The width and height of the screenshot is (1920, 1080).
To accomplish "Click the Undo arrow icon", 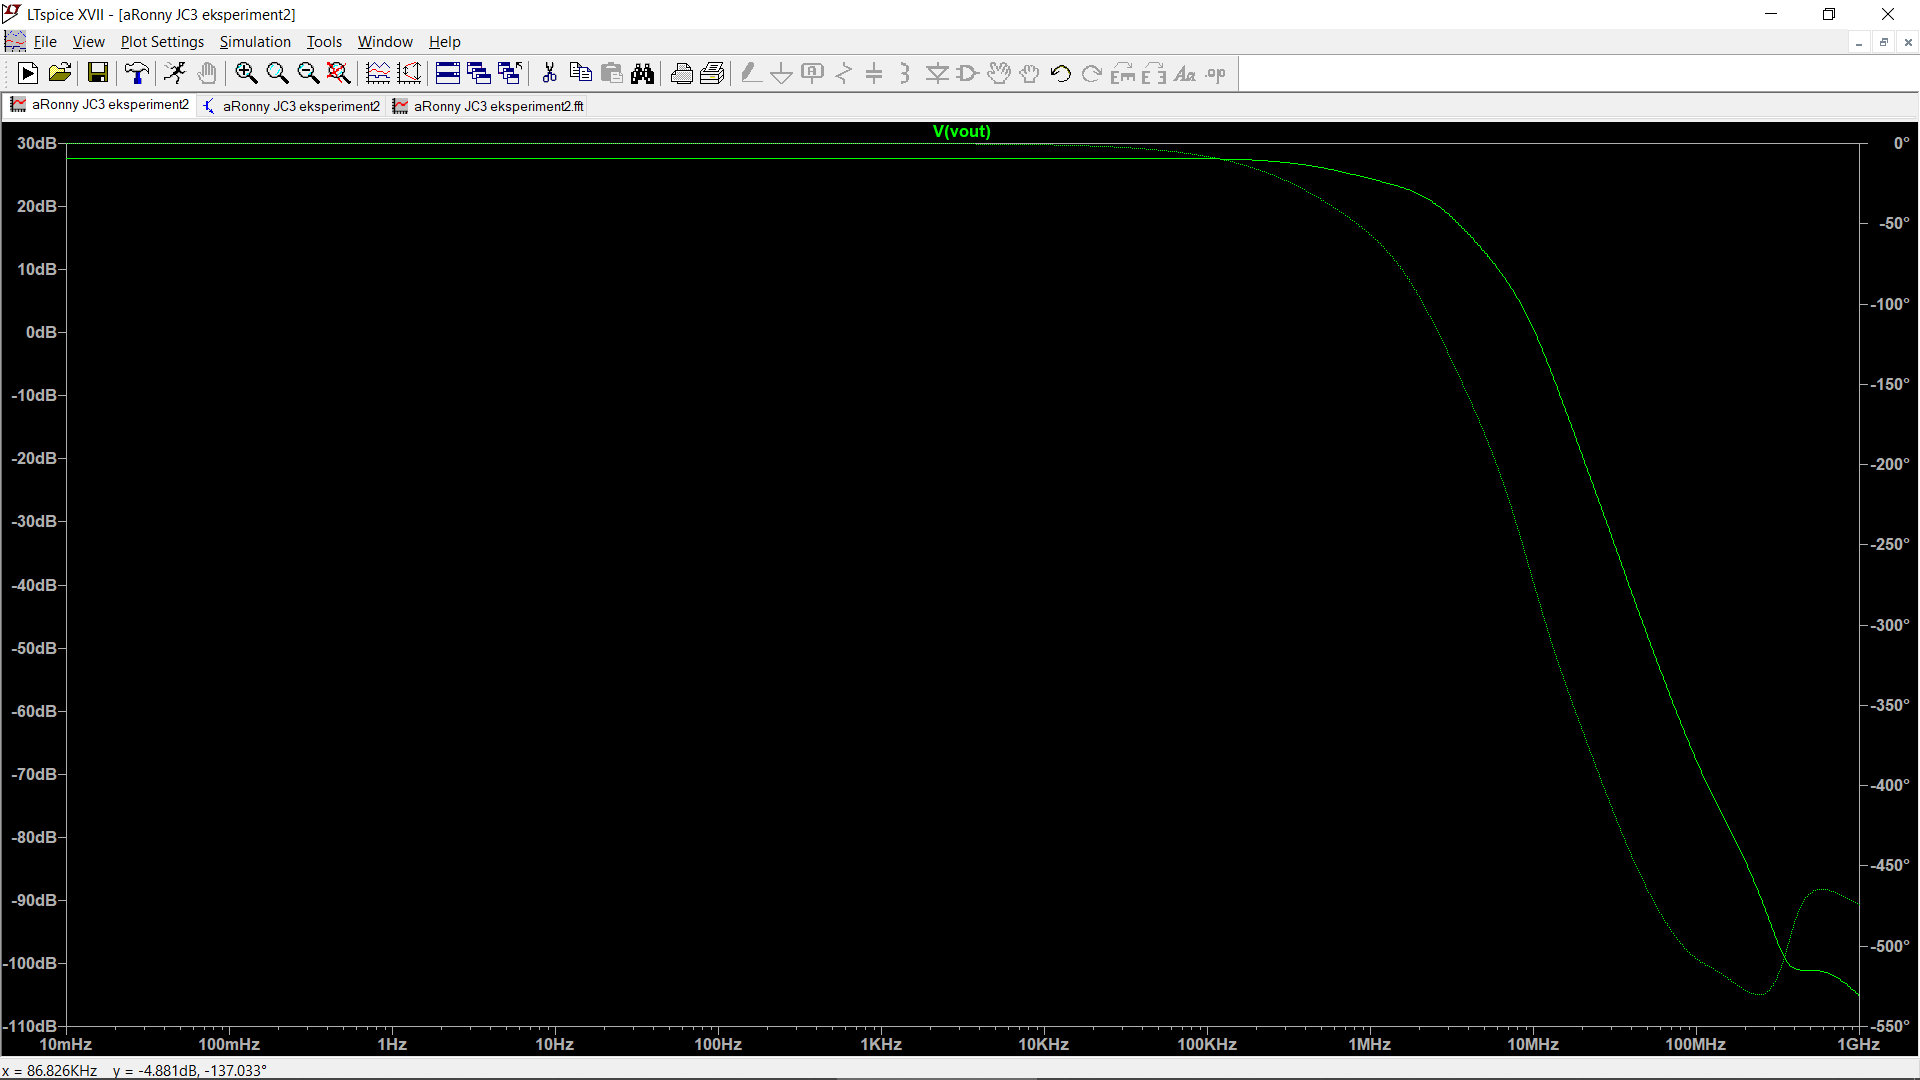I will 1061,73.
